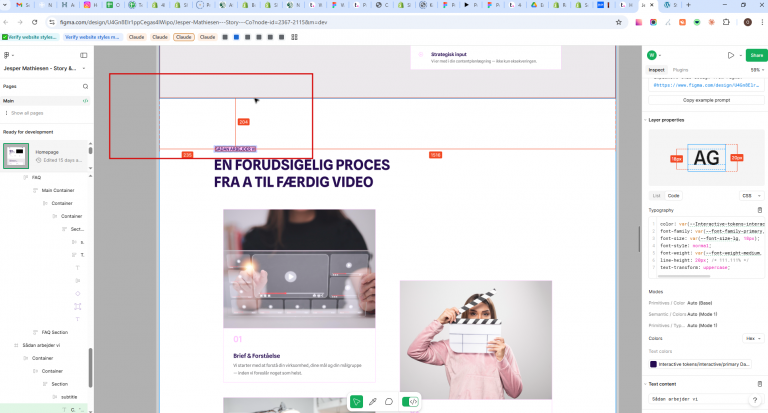The height and width of the screenshot is (413, 768).
Task: Copy Typography code with clipboard icon
Action: coord(760,210)
